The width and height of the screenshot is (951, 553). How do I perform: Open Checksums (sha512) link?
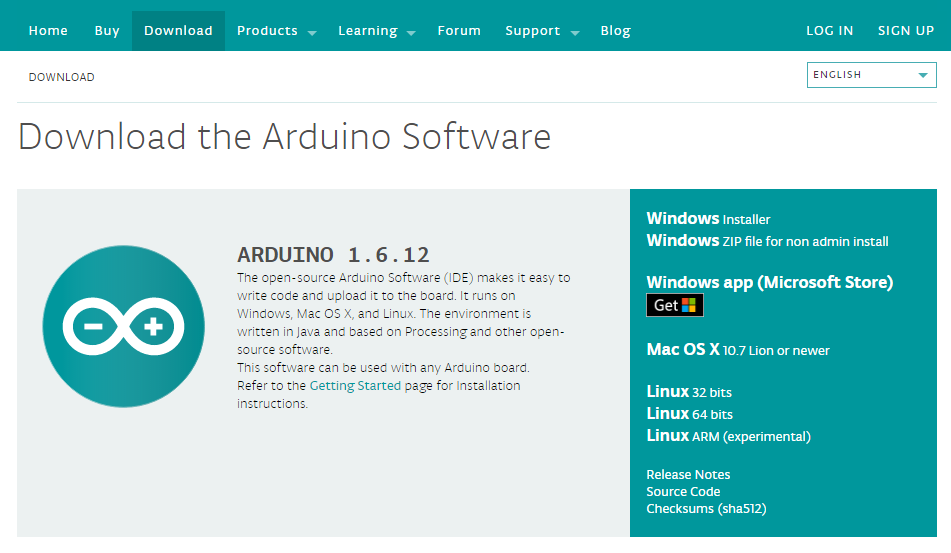(x=706, y=508)
